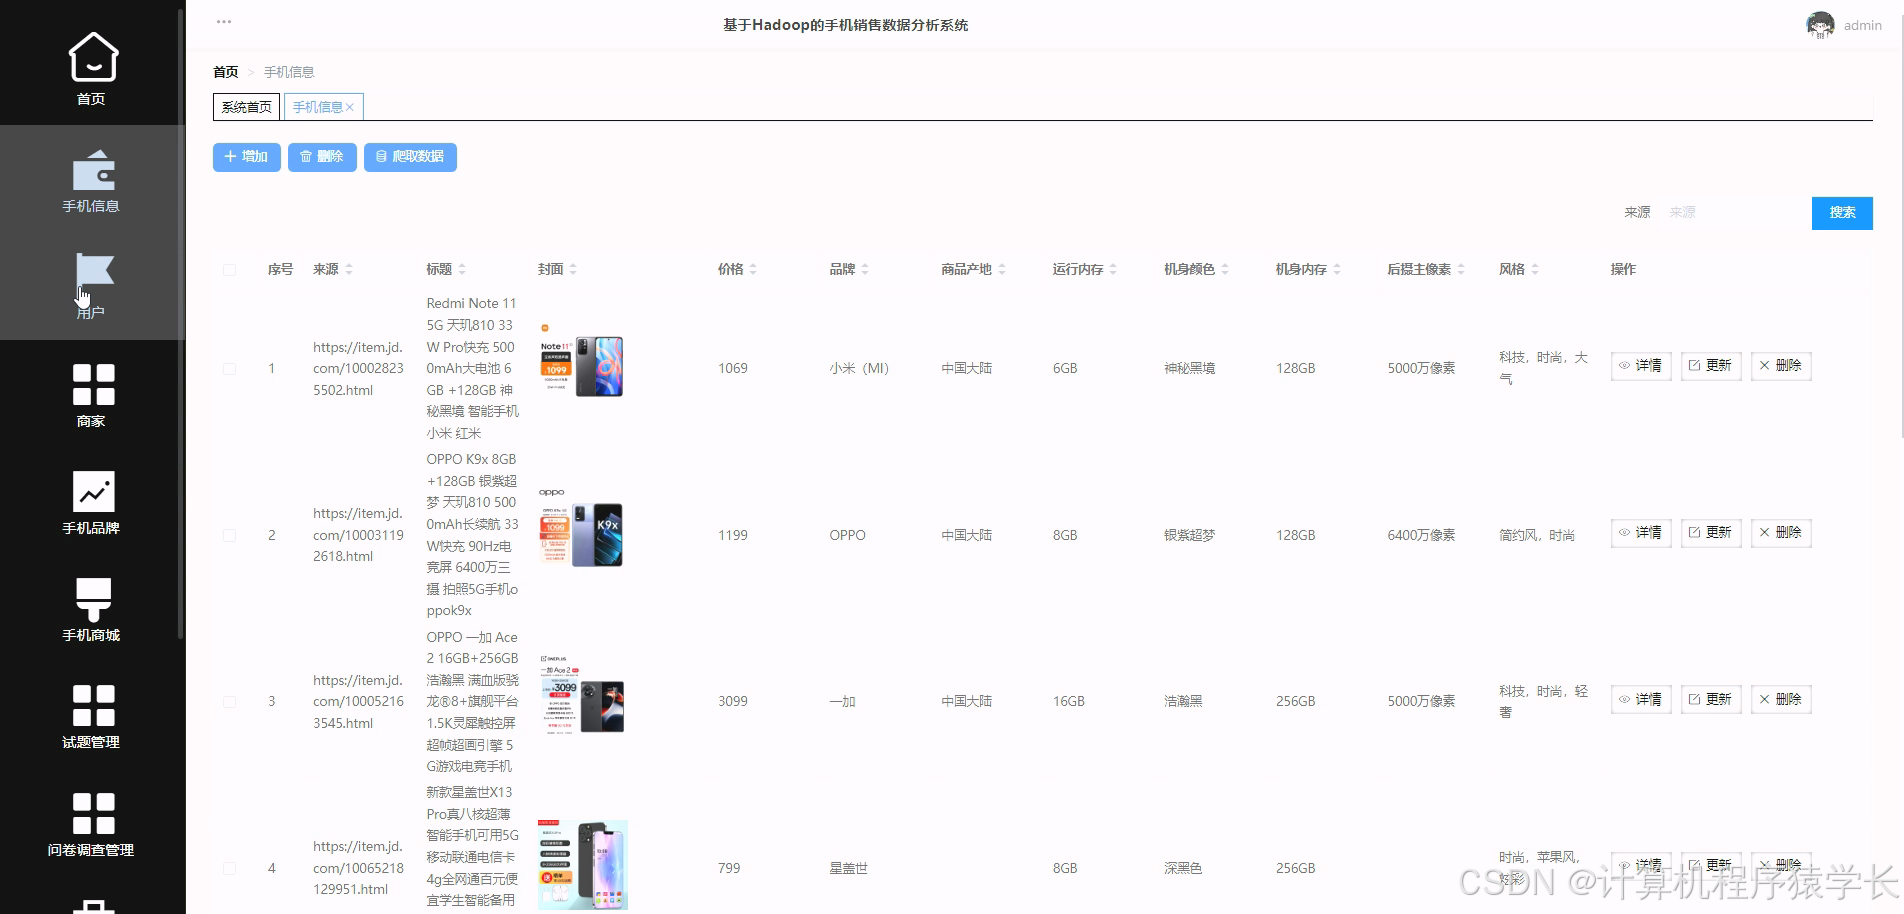Sort table by 后摄主像素 column arrows
Viewport: 1904px width, 914px height.
coord(1461,269)
